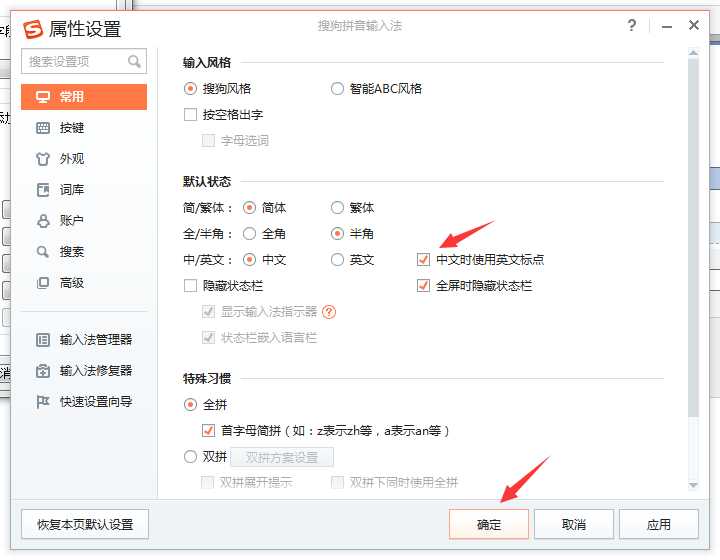Click the vertical scrollbar thumb
Viewport: 720px width, 560px height.
(693, 237)
